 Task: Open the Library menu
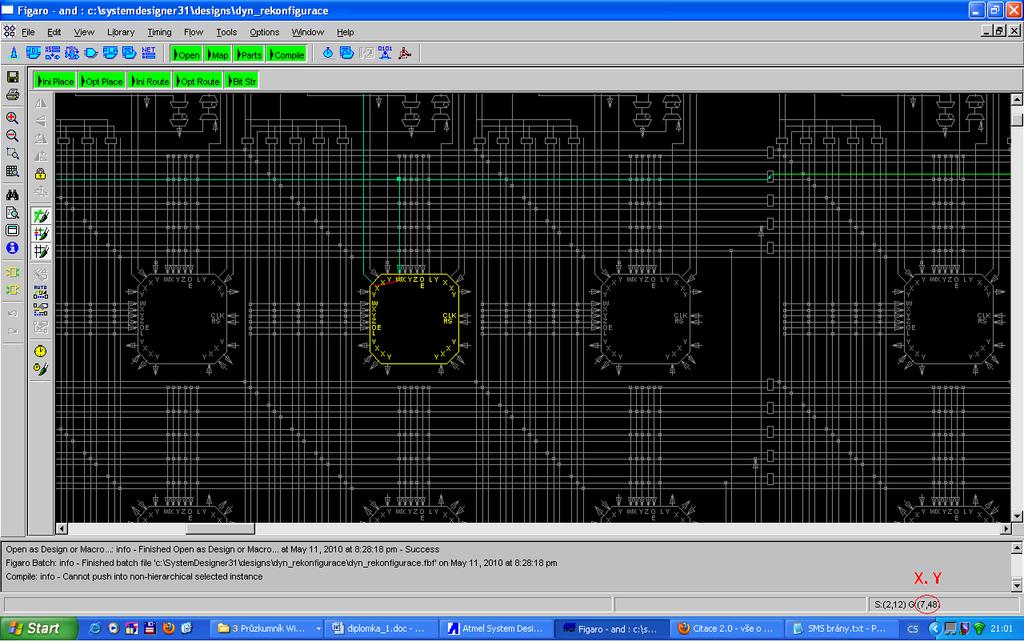click(x=121, y=32)
